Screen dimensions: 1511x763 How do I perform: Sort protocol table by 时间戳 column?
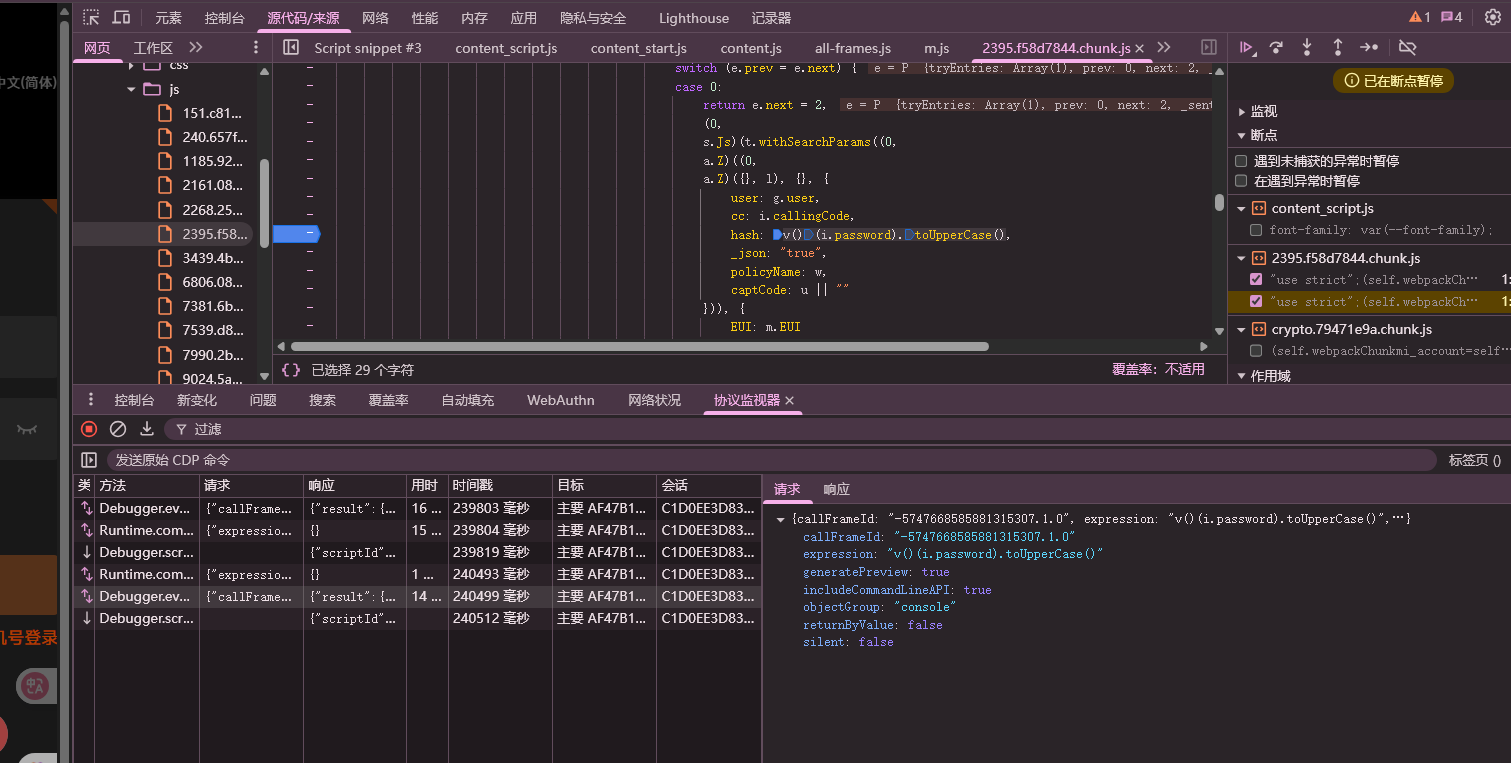(499, 485)
